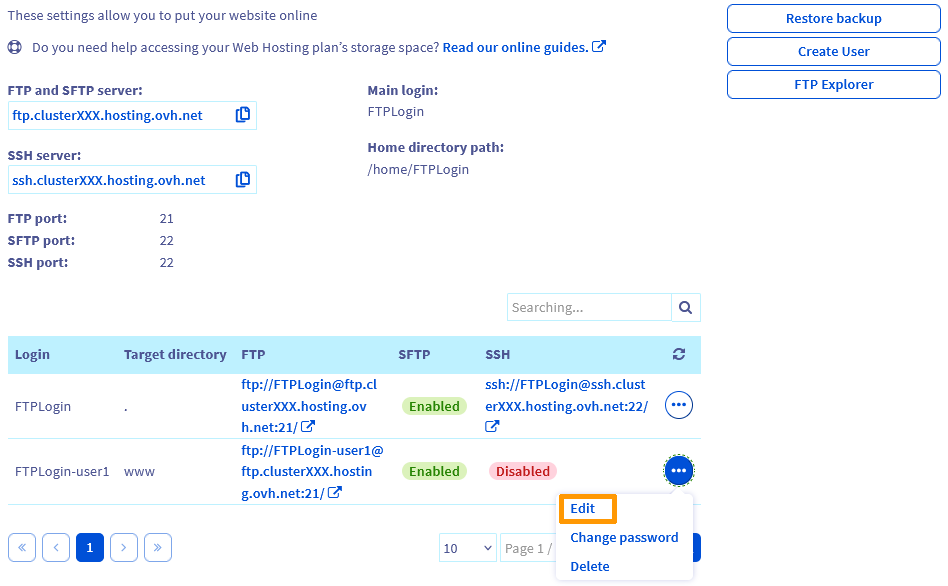The width and height of the screenshot is (948, 586).
Task: Click inside the Searching input field
Action: (589, 307)
